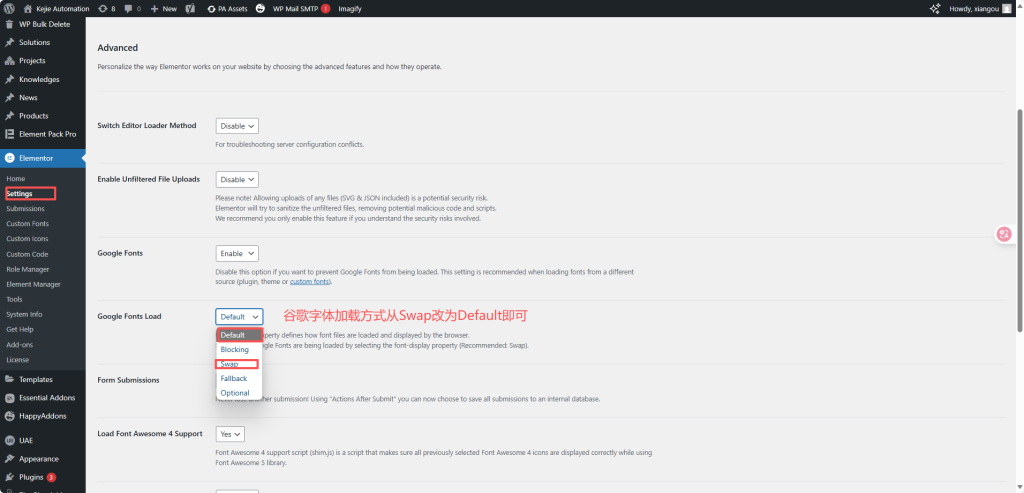Click the pink translate floating icon
The image size is (1024, 493).
pyautogui.click(x=1004, y=234)
